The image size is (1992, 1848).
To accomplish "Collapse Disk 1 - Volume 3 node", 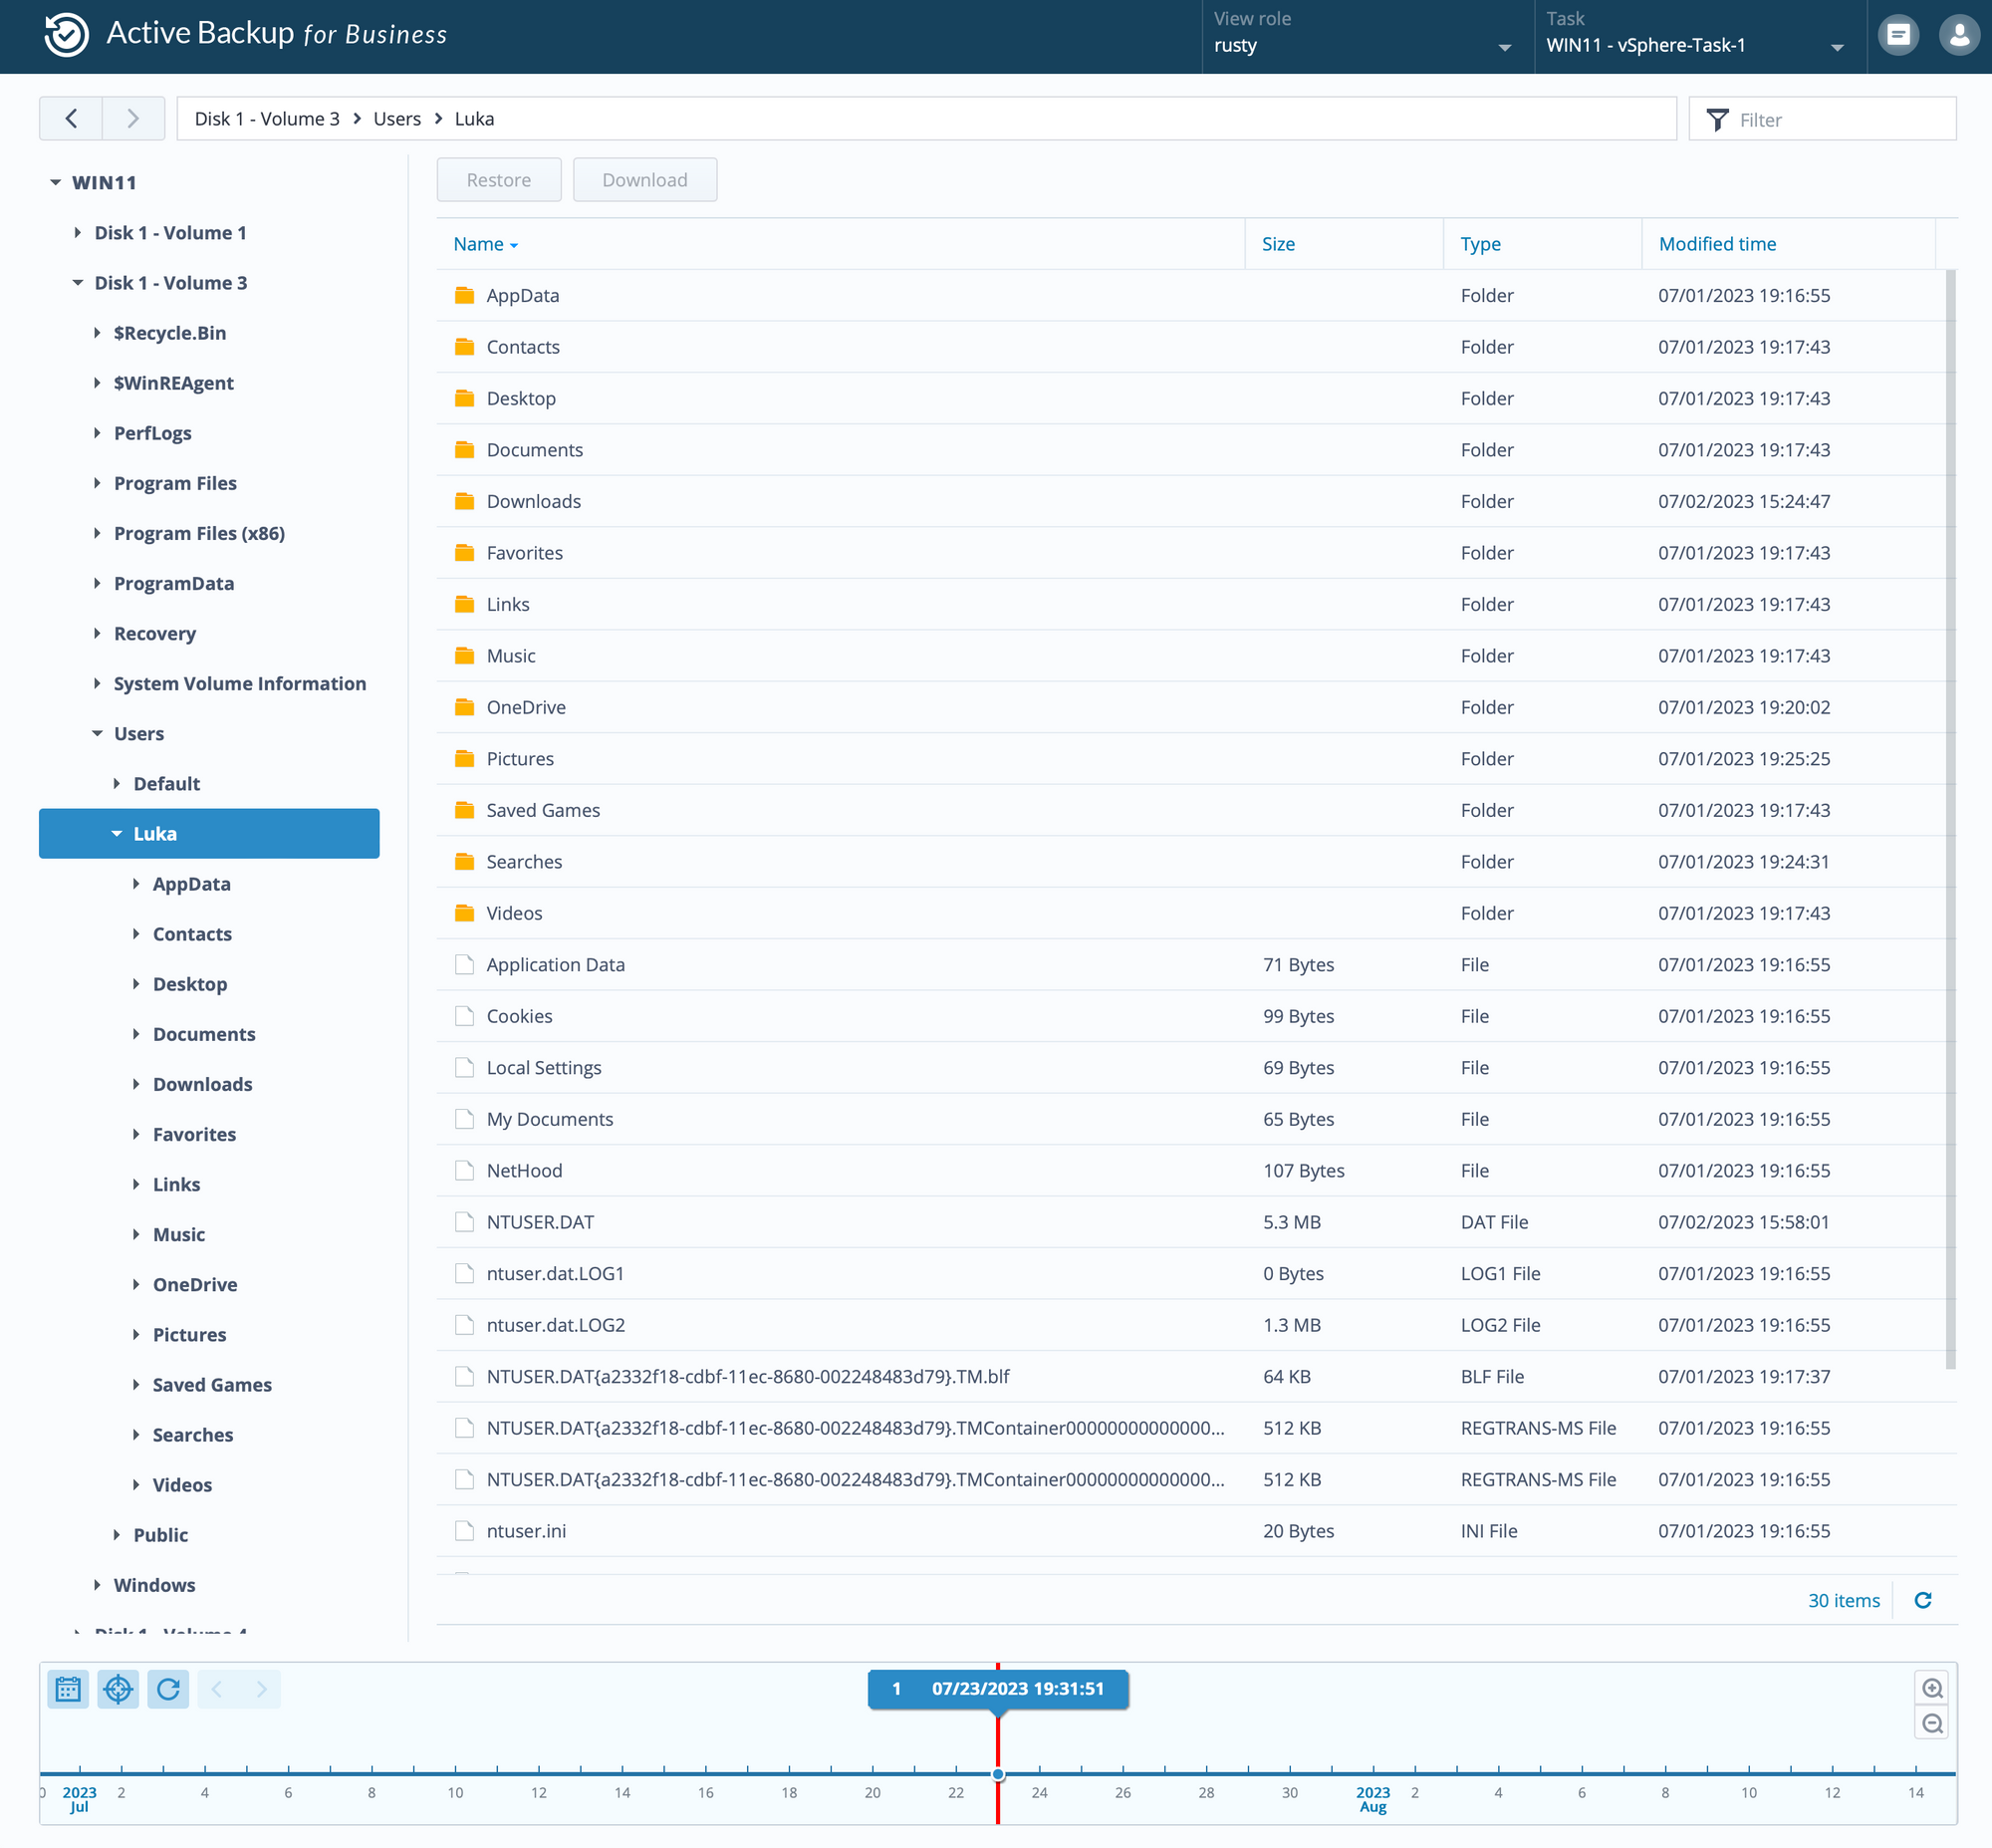I will pyautogui.click(x=77, y=283).
